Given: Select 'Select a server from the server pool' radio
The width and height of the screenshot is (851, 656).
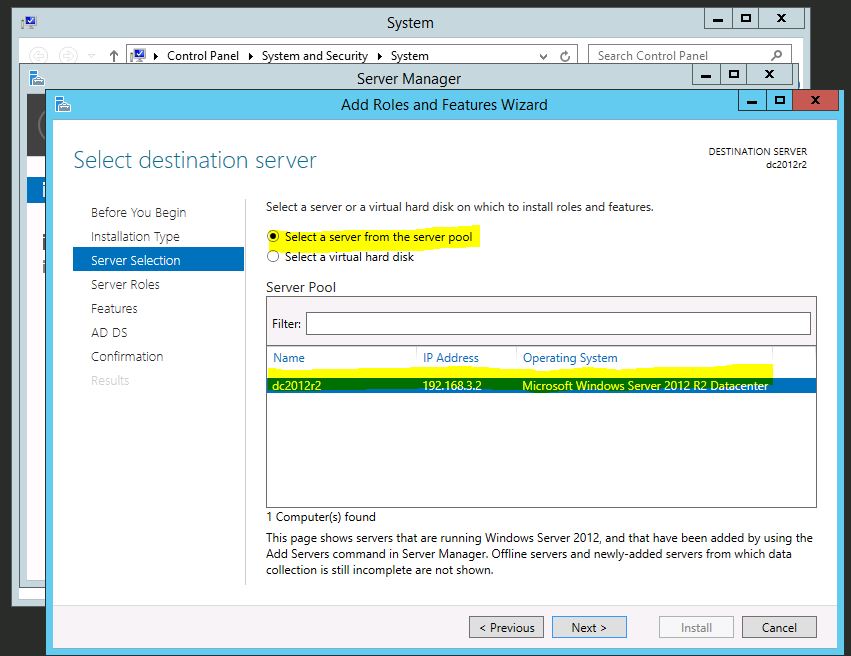Looking at the screenshot, I should [x=273, y=237].
